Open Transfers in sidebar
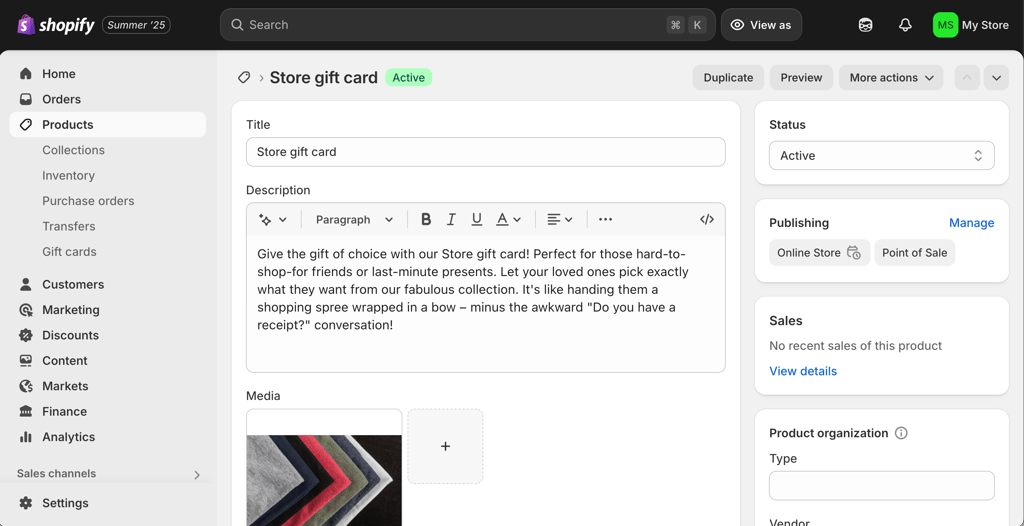The image size is (1024, 526). (69, 227)
